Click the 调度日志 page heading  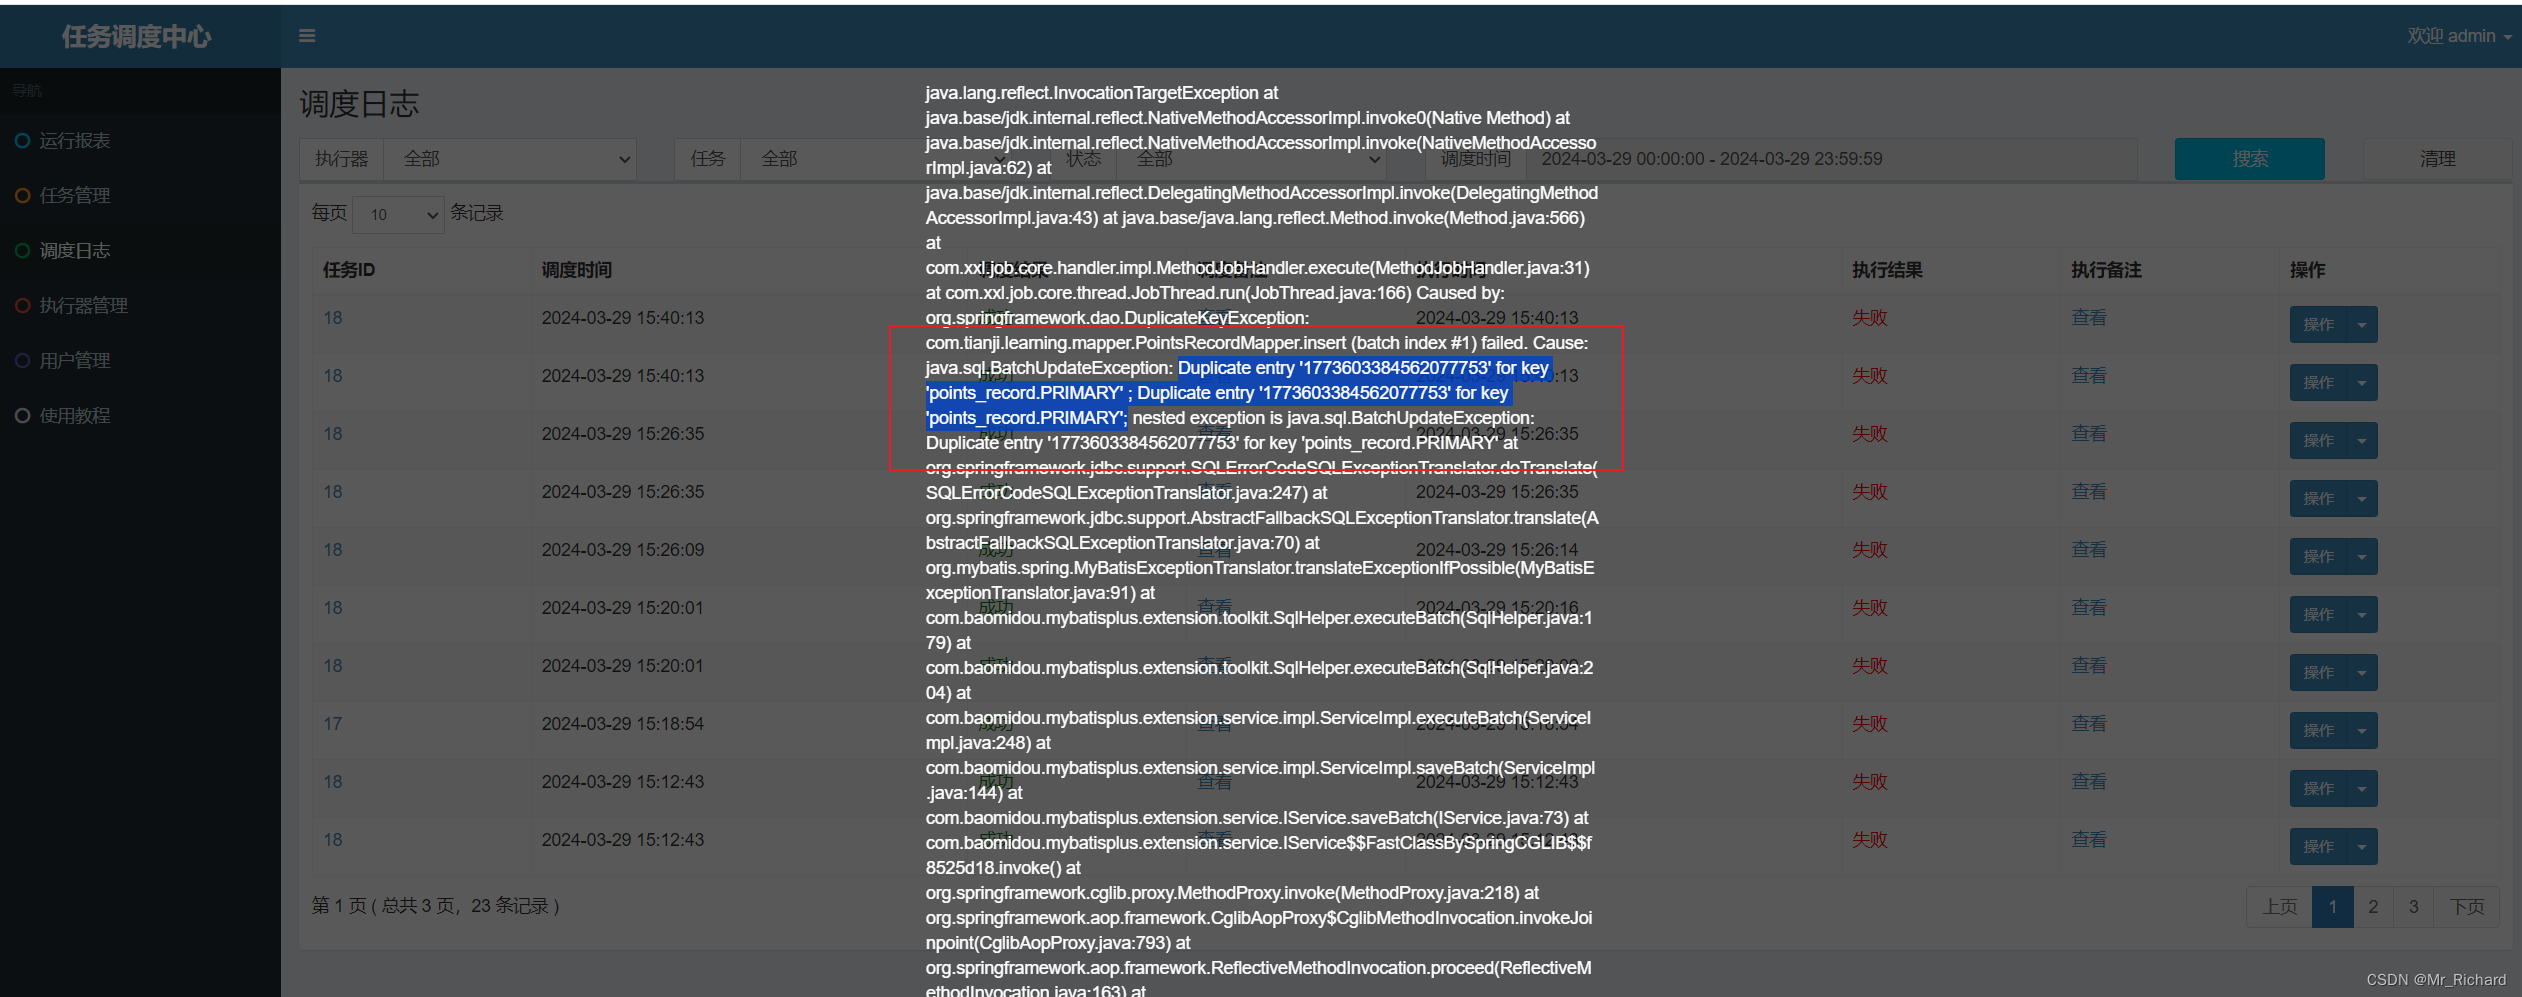pyautogui.click(x=359, y=104)
